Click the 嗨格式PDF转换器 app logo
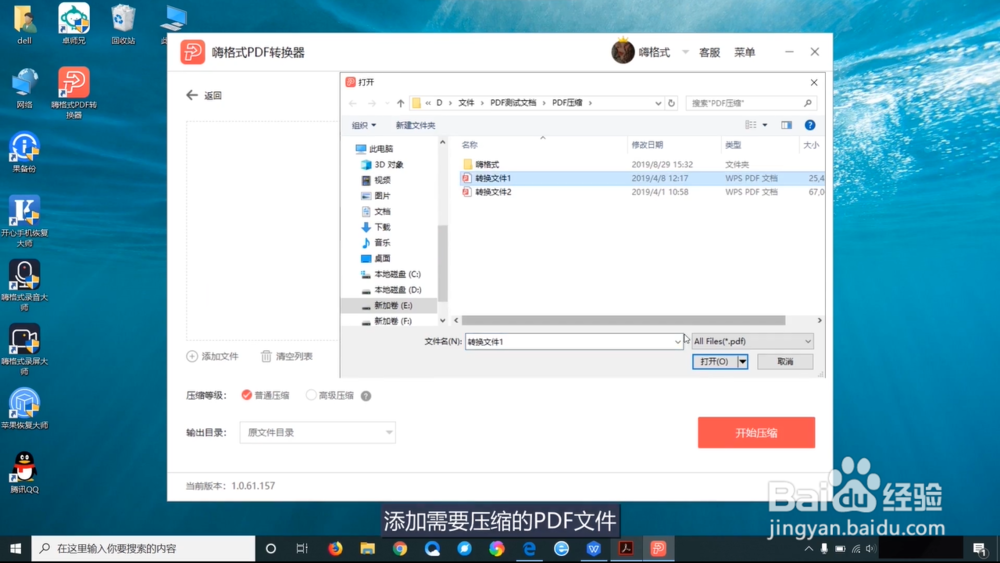1000x563 pixels. [193, 52]
